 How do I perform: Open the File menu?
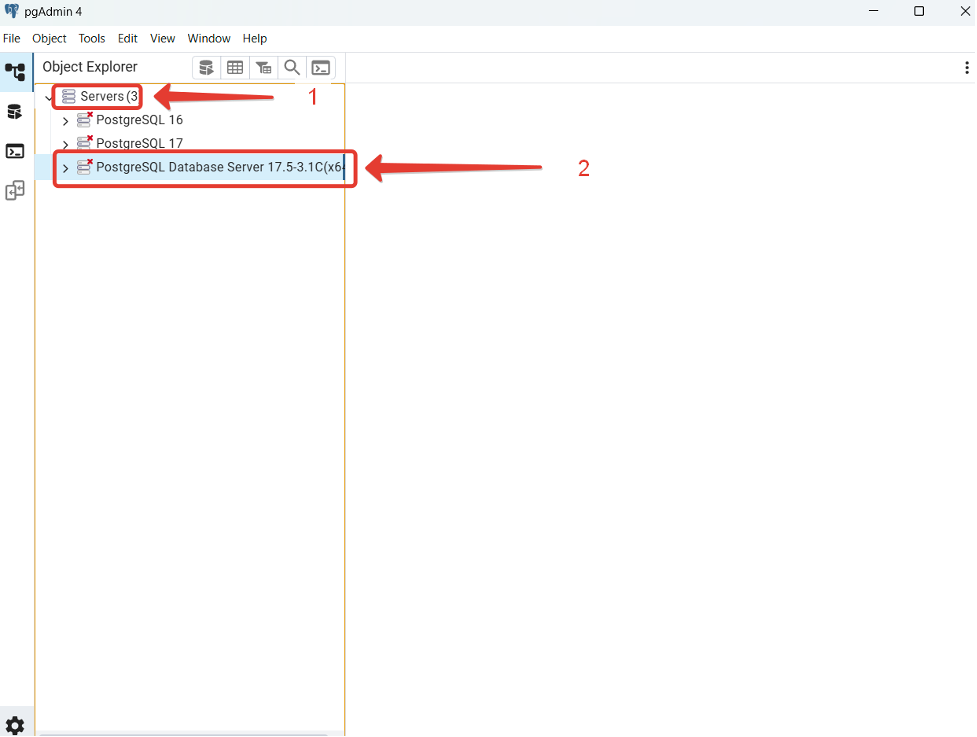(12, 38)
